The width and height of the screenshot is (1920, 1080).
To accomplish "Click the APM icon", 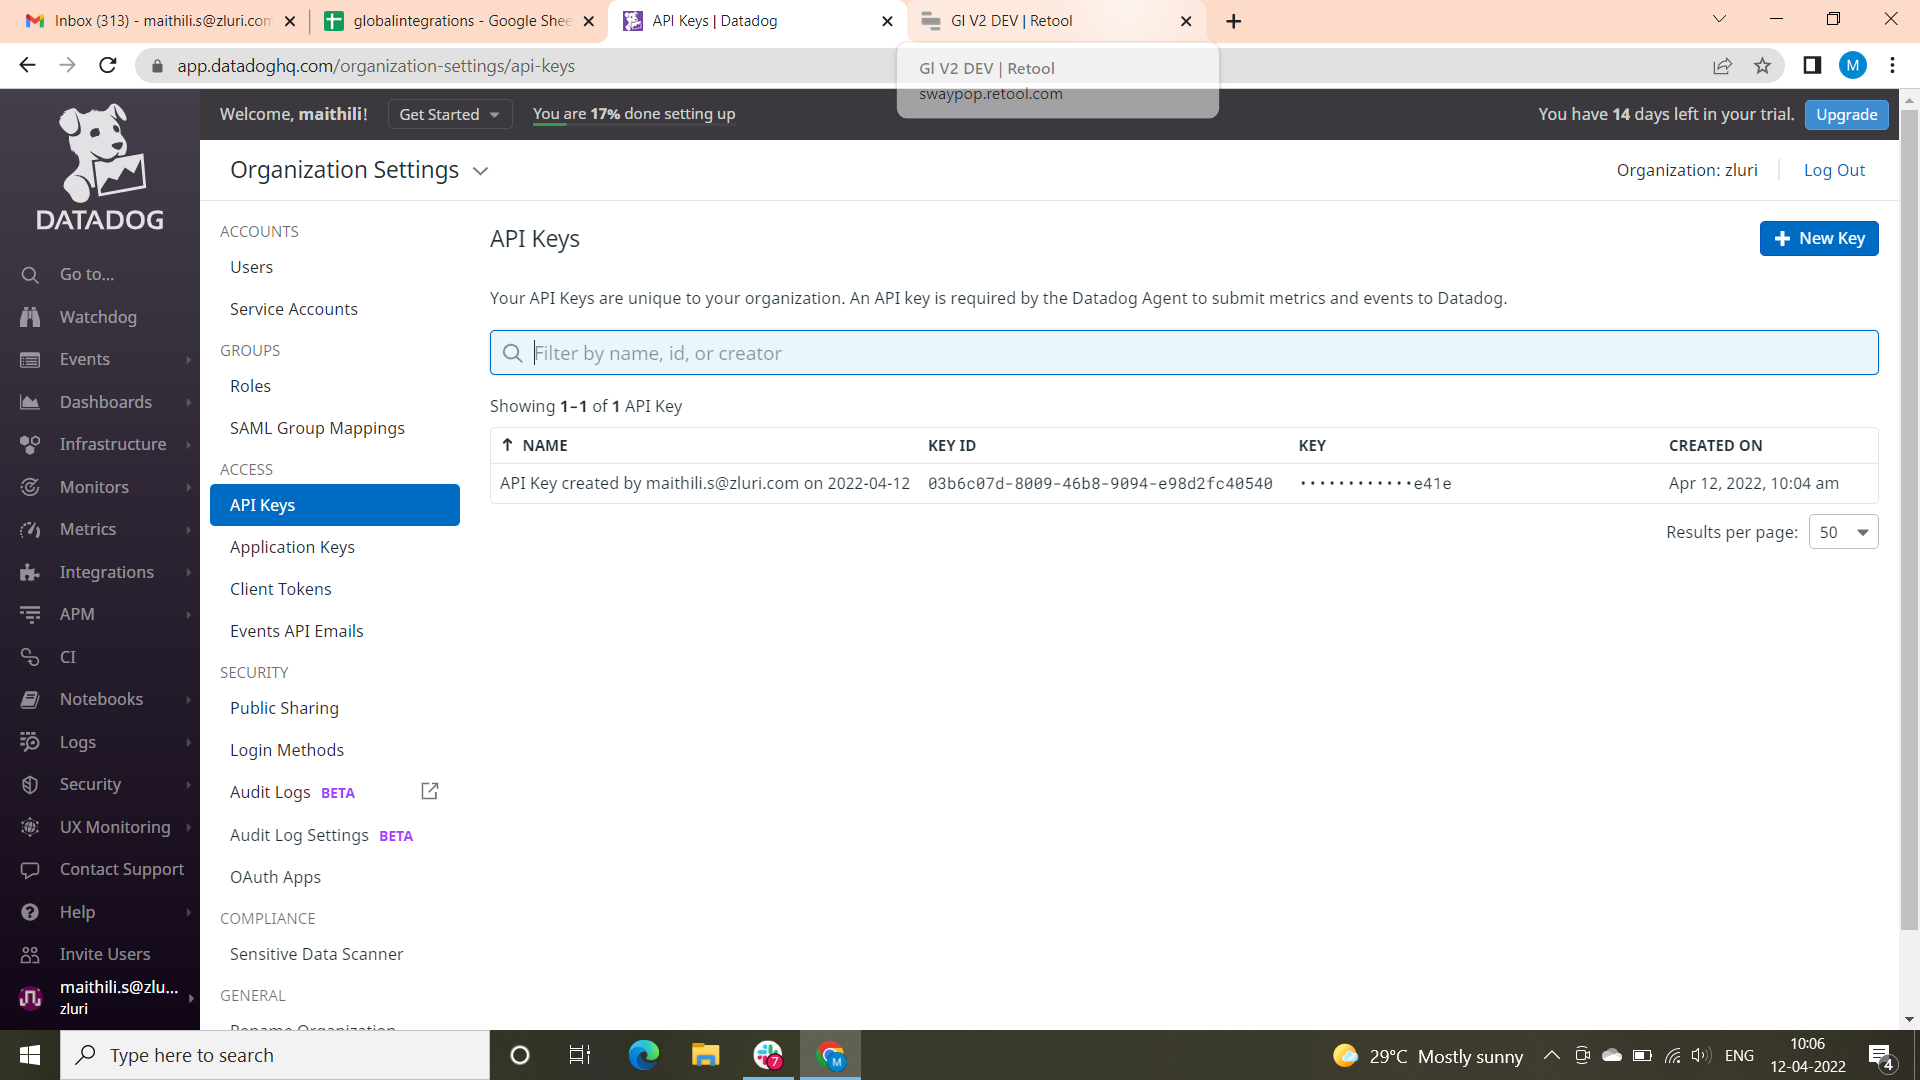I will click(30, 614).
